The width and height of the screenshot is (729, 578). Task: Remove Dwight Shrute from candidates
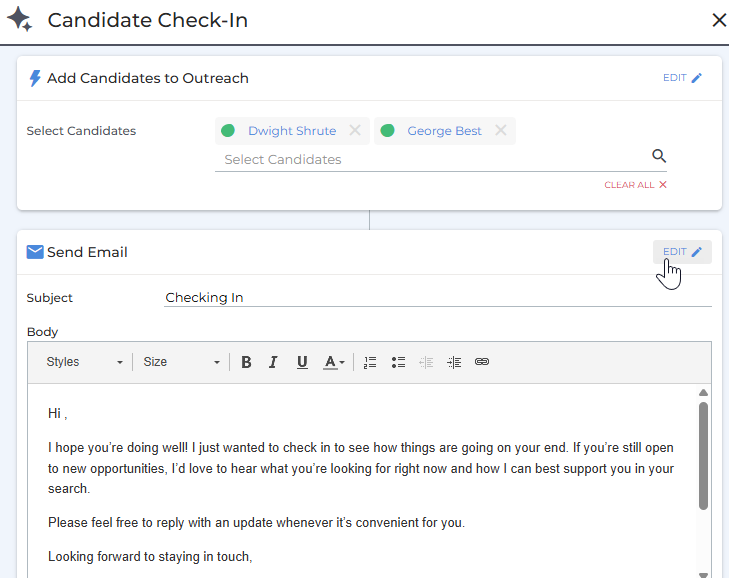[354, 131]
